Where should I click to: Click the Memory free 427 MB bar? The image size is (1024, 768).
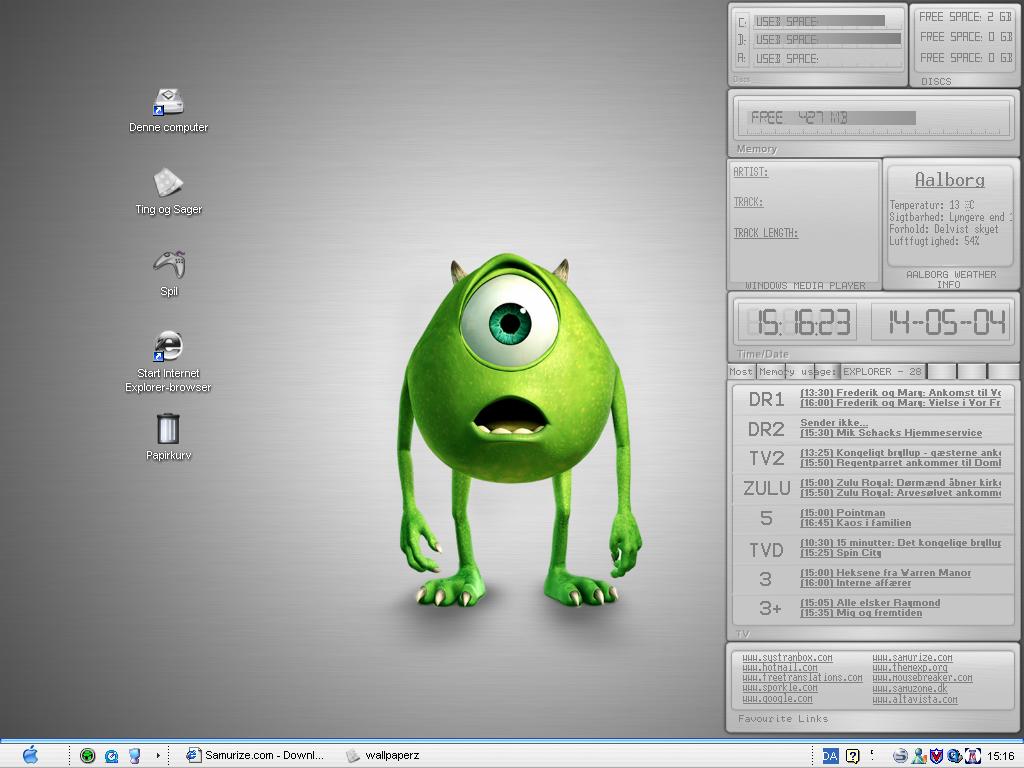click(831, 118)
